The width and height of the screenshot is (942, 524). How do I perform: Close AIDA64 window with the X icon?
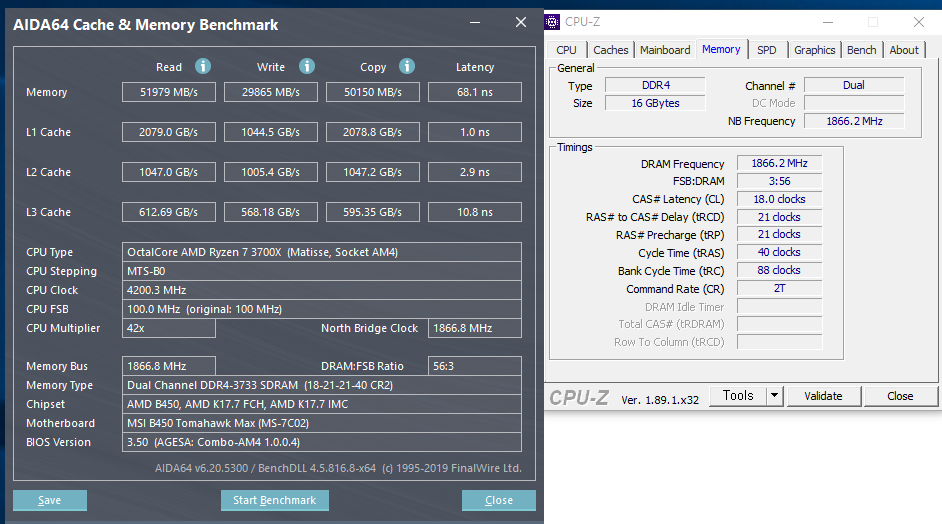pyautogui.click(x=521, y=22)
